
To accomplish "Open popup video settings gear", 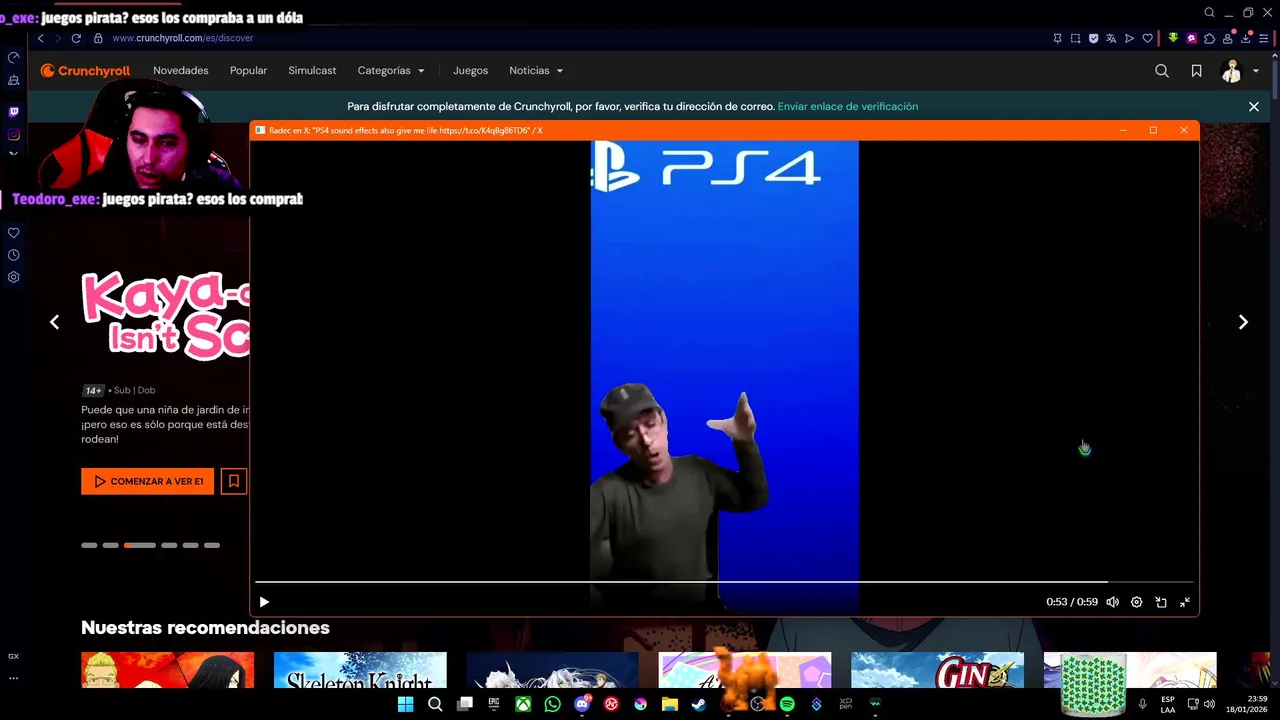I will point(1136,602).
